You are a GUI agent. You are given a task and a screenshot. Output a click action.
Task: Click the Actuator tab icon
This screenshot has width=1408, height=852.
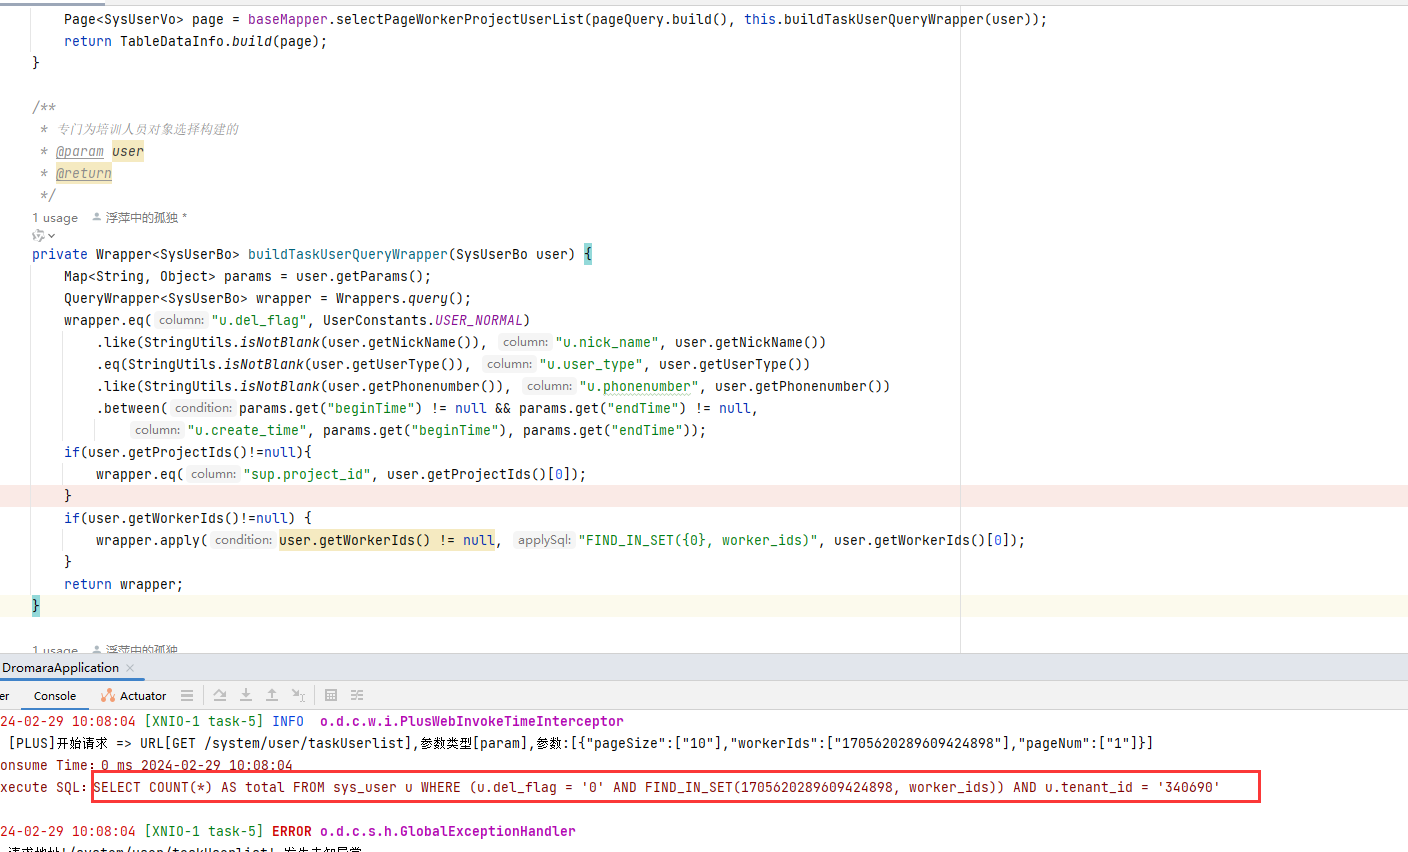click(x=108, y=695)
